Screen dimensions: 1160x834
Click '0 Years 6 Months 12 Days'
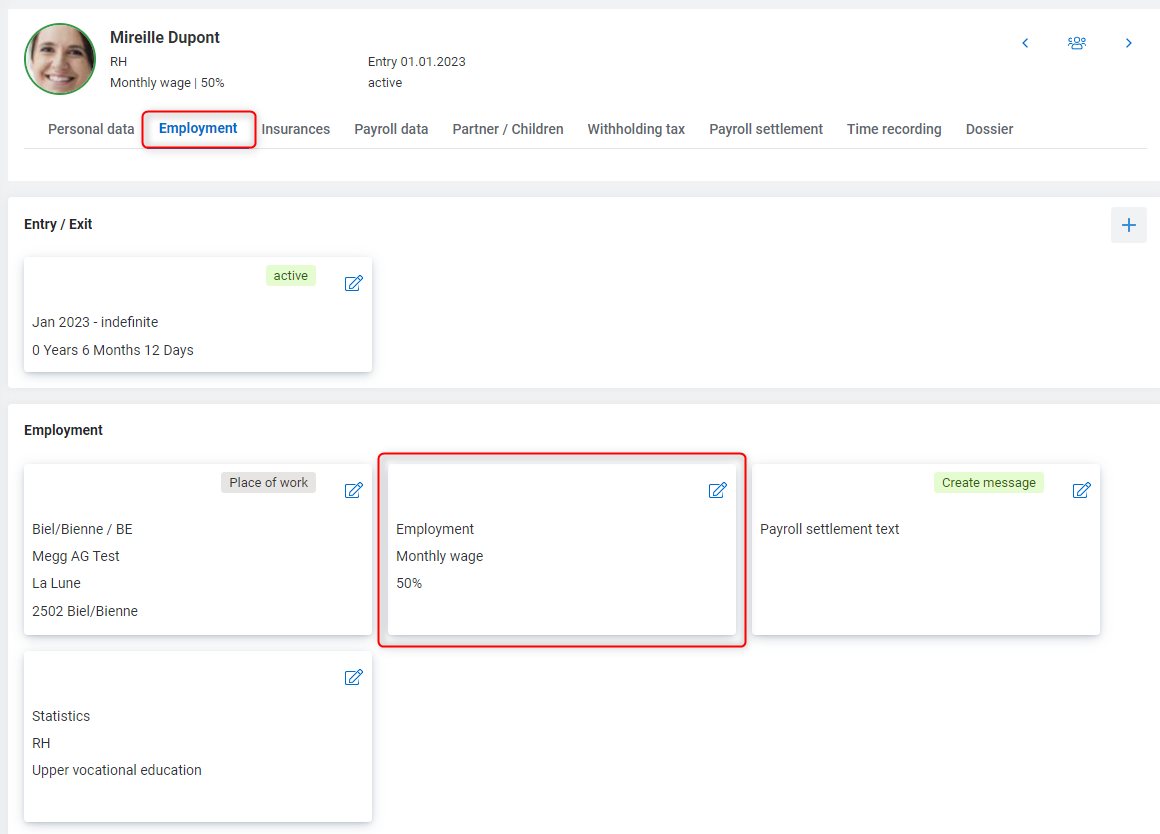(x=112, y=350)
